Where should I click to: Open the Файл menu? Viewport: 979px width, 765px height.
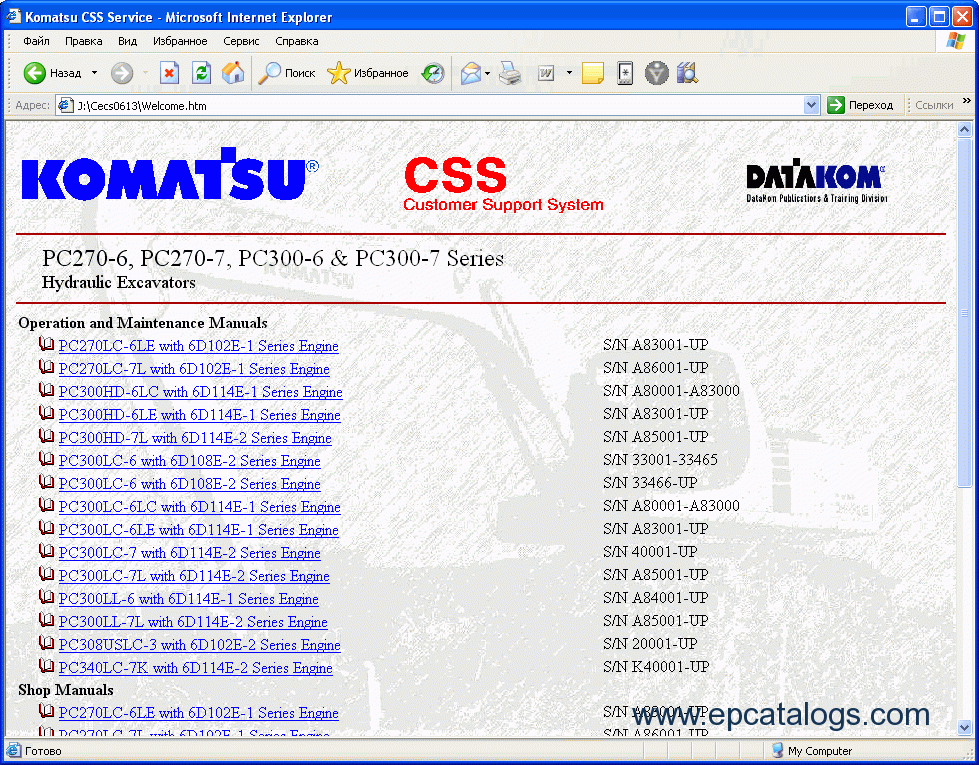pyautogui.click(x=36, y=41)
